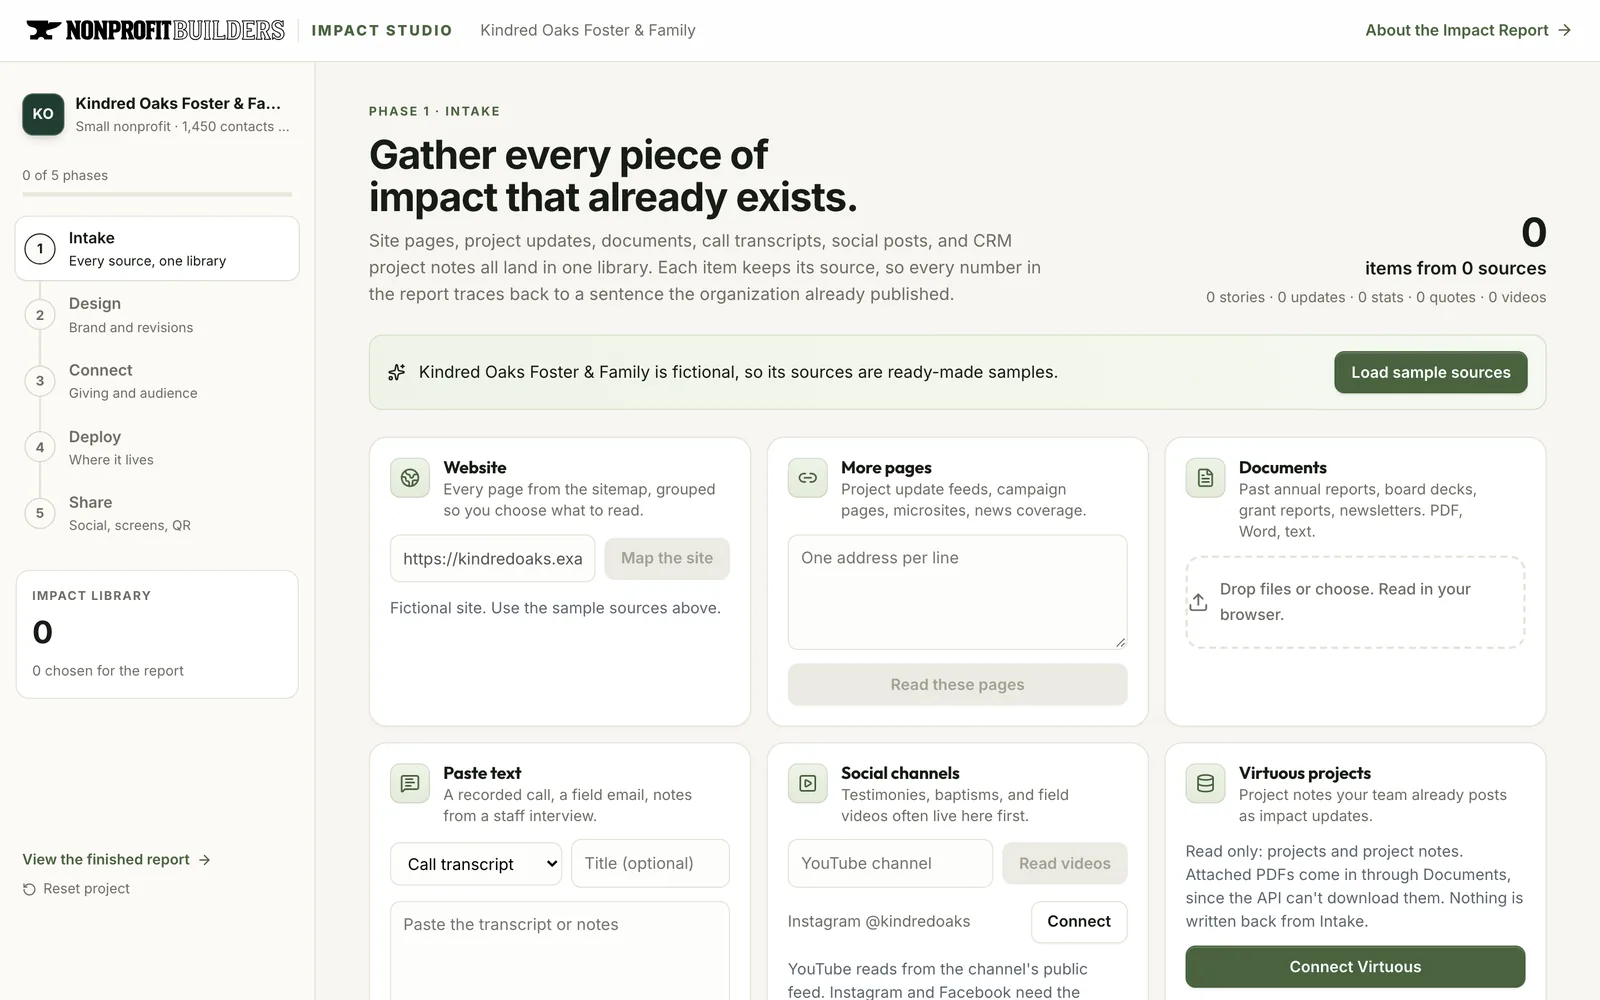
Task: Click Connect next to Instagram @kindredoaks
Action: click(x=1079, y=922)
